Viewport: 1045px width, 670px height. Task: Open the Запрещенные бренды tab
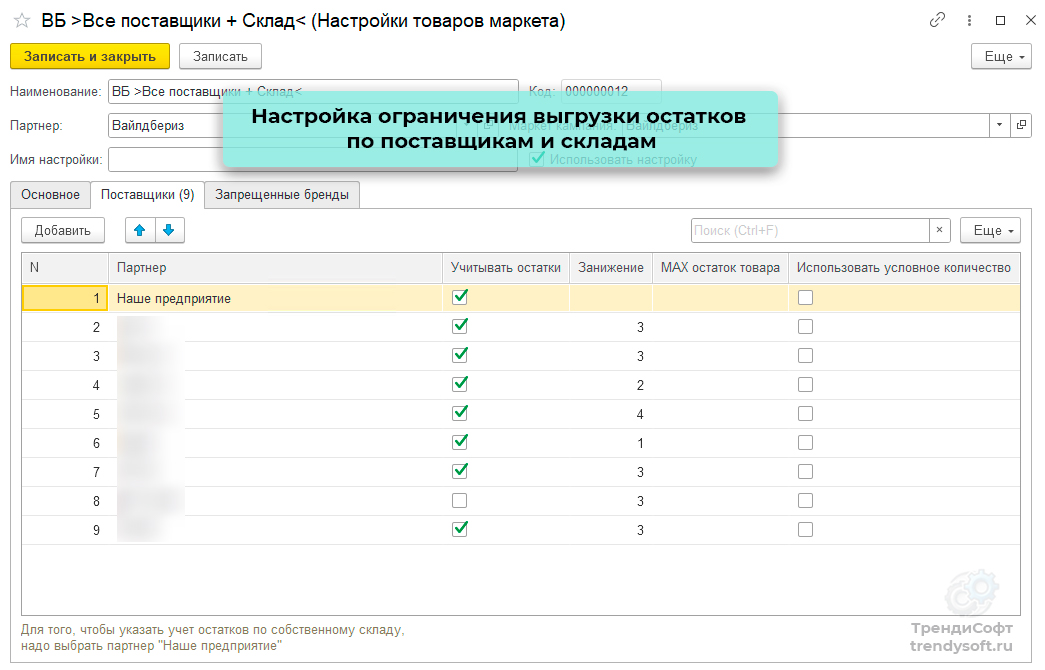[282, 195]
